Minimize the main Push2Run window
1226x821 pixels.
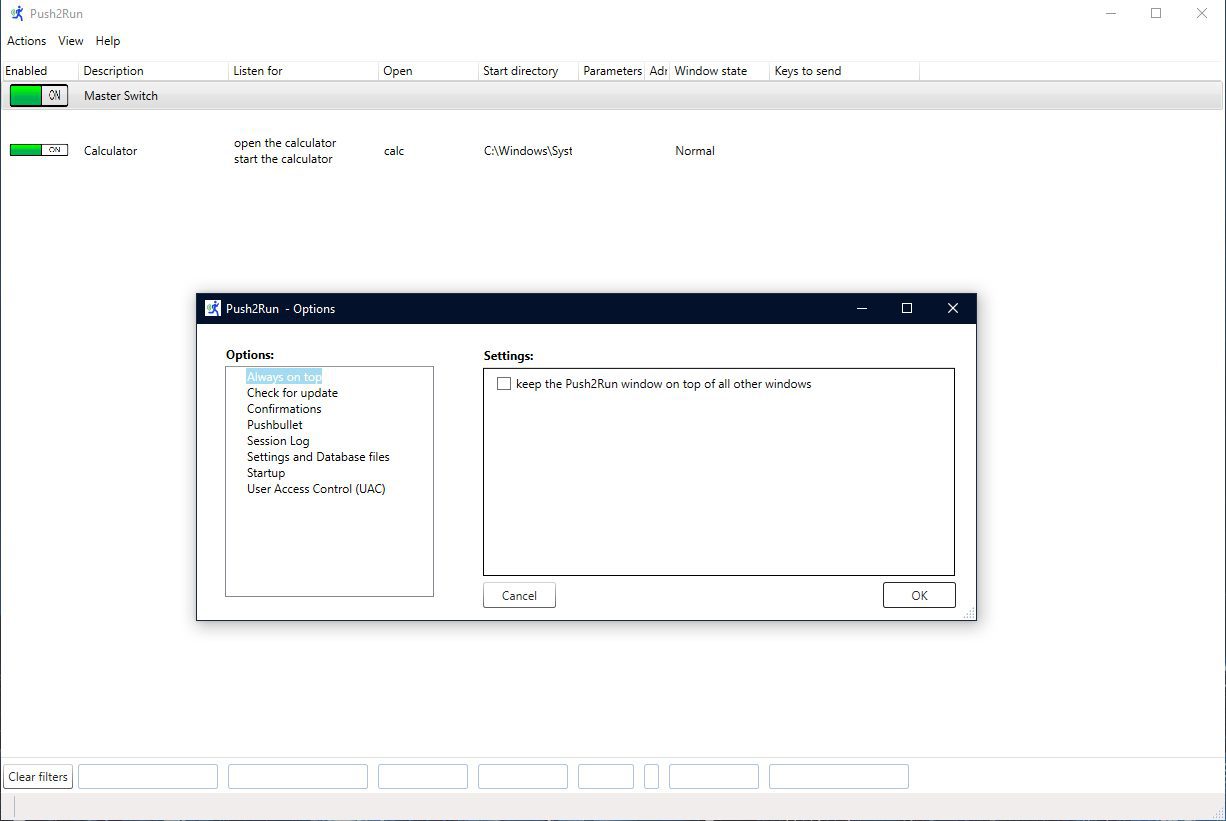(1111, 14)
